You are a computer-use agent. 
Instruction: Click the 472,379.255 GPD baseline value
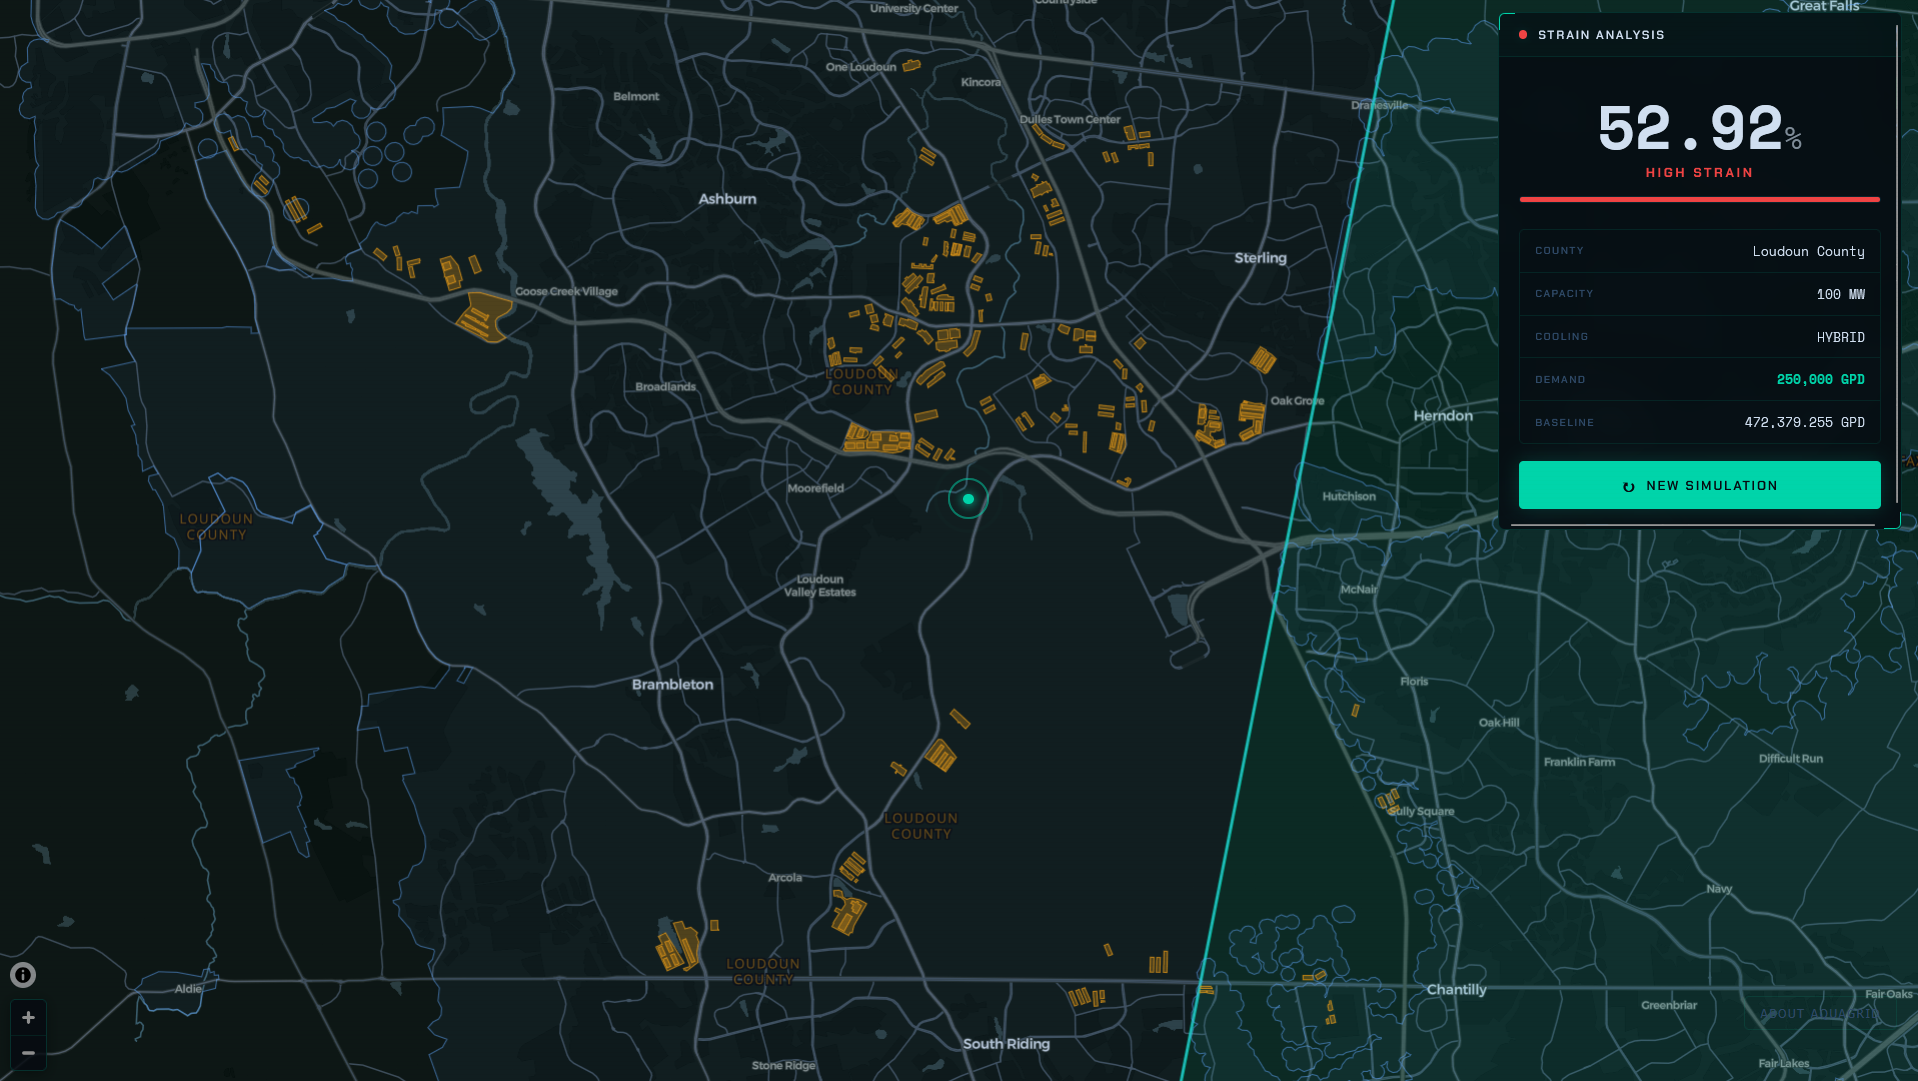pyautogui.click(x=1804, y=422)
